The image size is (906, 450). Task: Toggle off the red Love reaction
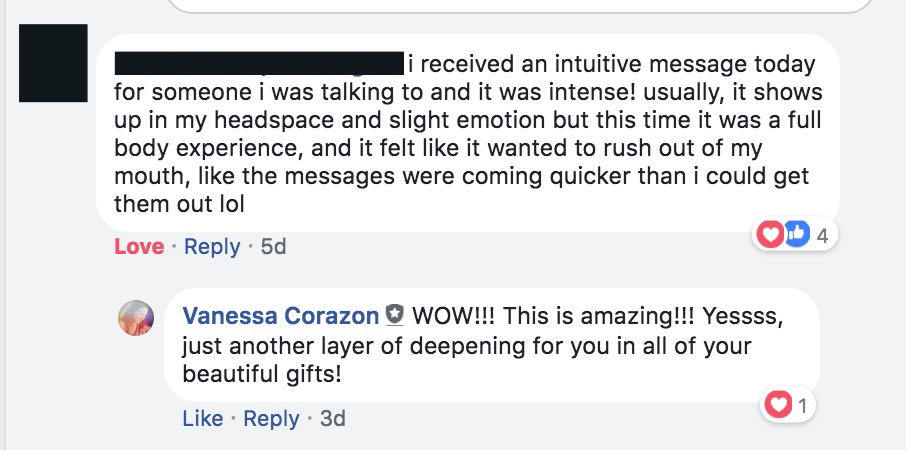[139, 247]
